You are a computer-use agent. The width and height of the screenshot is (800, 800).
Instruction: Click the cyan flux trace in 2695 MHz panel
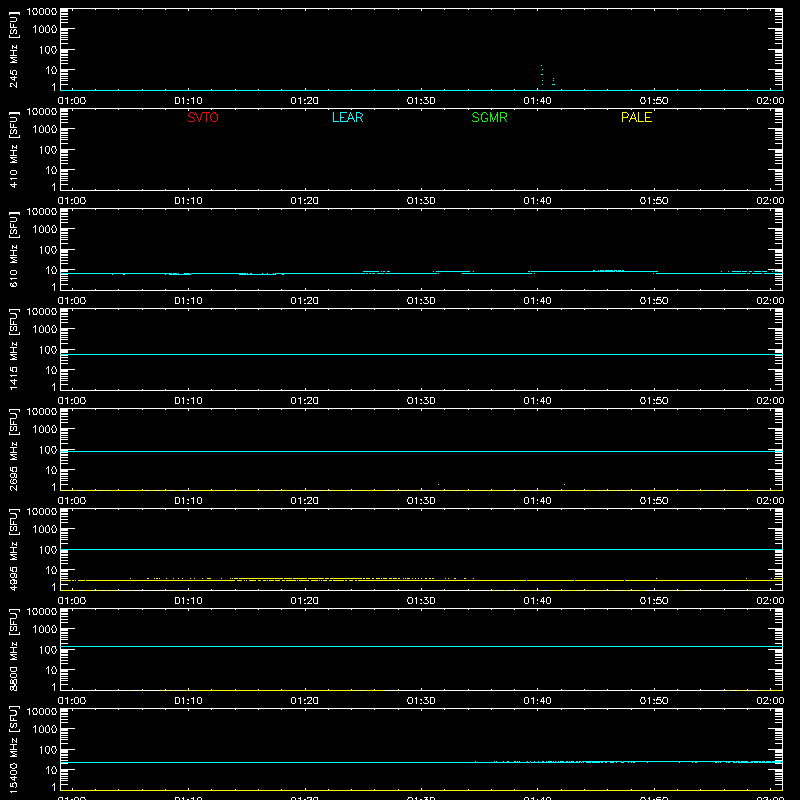coord(421,452)
